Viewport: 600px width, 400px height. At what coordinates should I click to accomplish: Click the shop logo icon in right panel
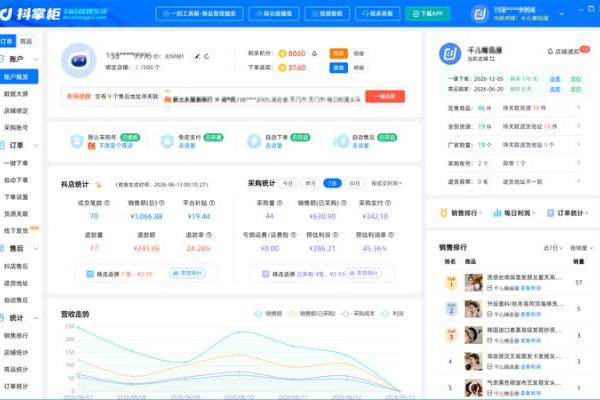(x=450, y=54)
